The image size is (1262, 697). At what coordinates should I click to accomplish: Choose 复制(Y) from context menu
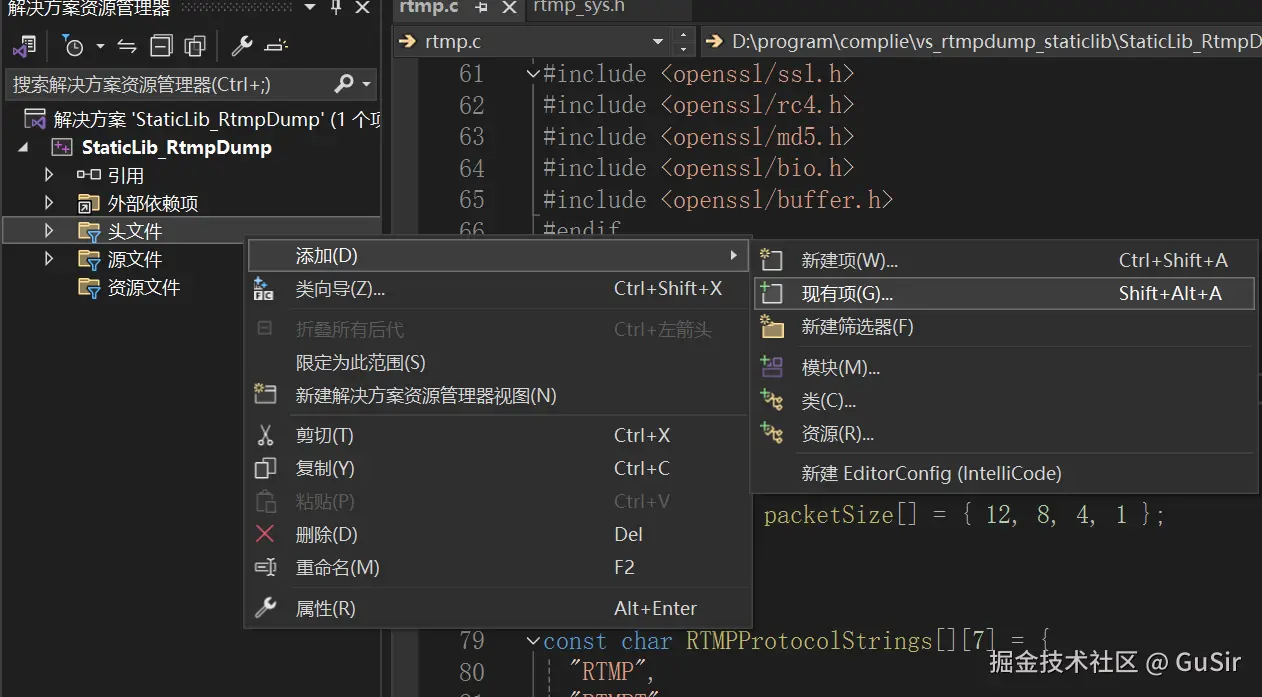498,468
